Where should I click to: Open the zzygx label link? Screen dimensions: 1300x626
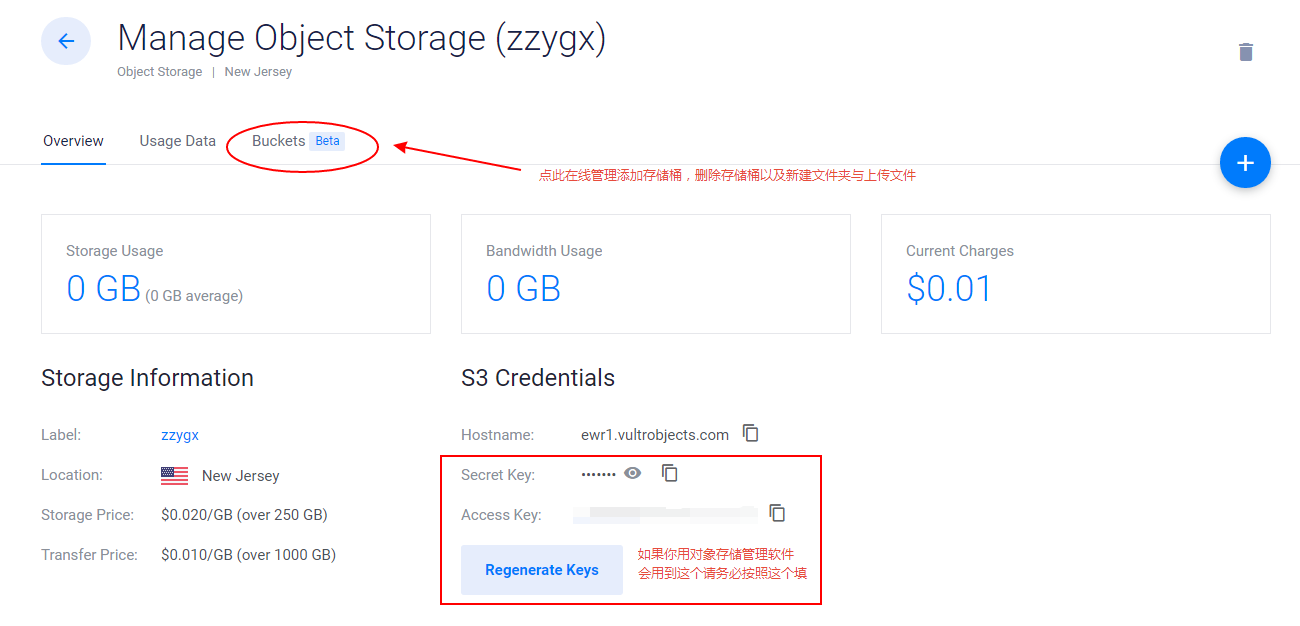point(180,435)
